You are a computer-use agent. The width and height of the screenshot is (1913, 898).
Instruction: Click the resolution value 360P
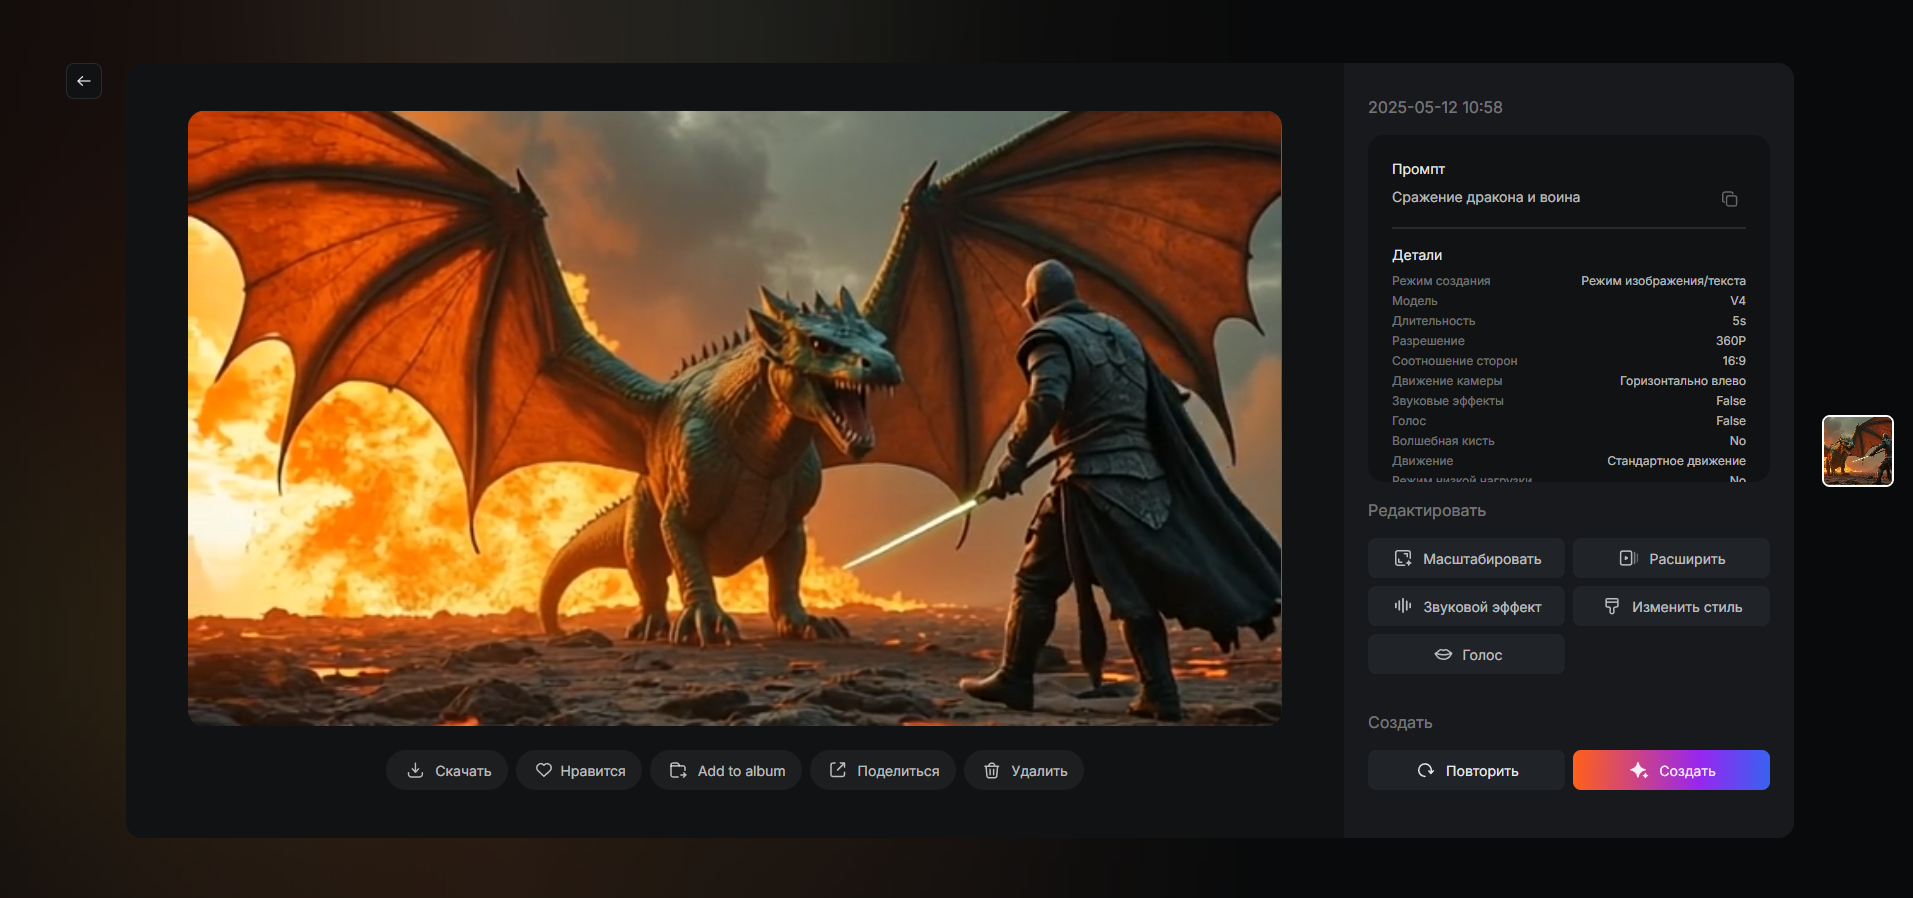click(1731, 341)
